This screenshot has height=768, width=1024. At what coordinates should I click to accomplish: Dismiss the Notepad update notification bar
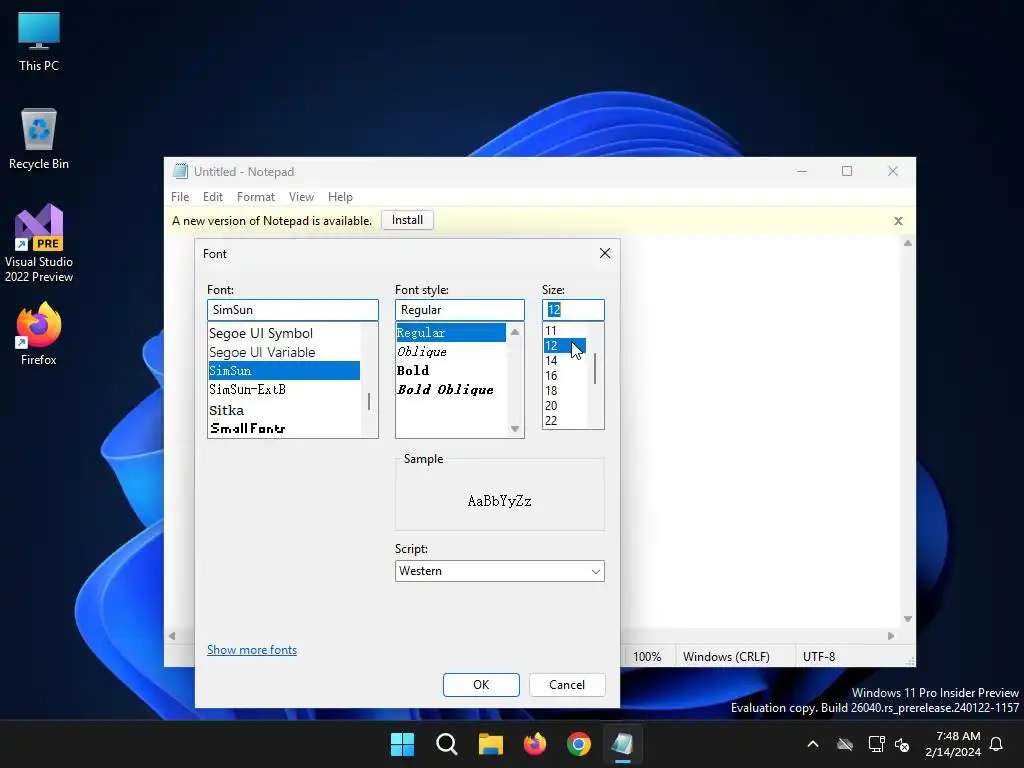899,221
